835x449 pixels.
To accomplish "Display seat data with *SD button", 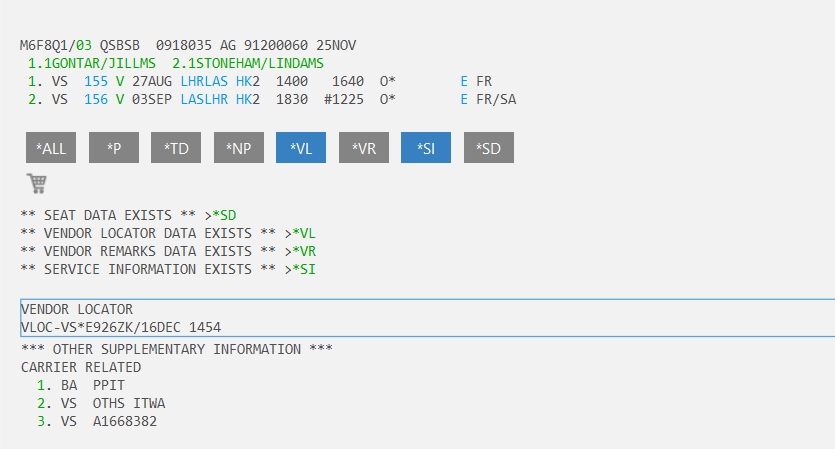I will pyautogui.click(x=489, y=148).
